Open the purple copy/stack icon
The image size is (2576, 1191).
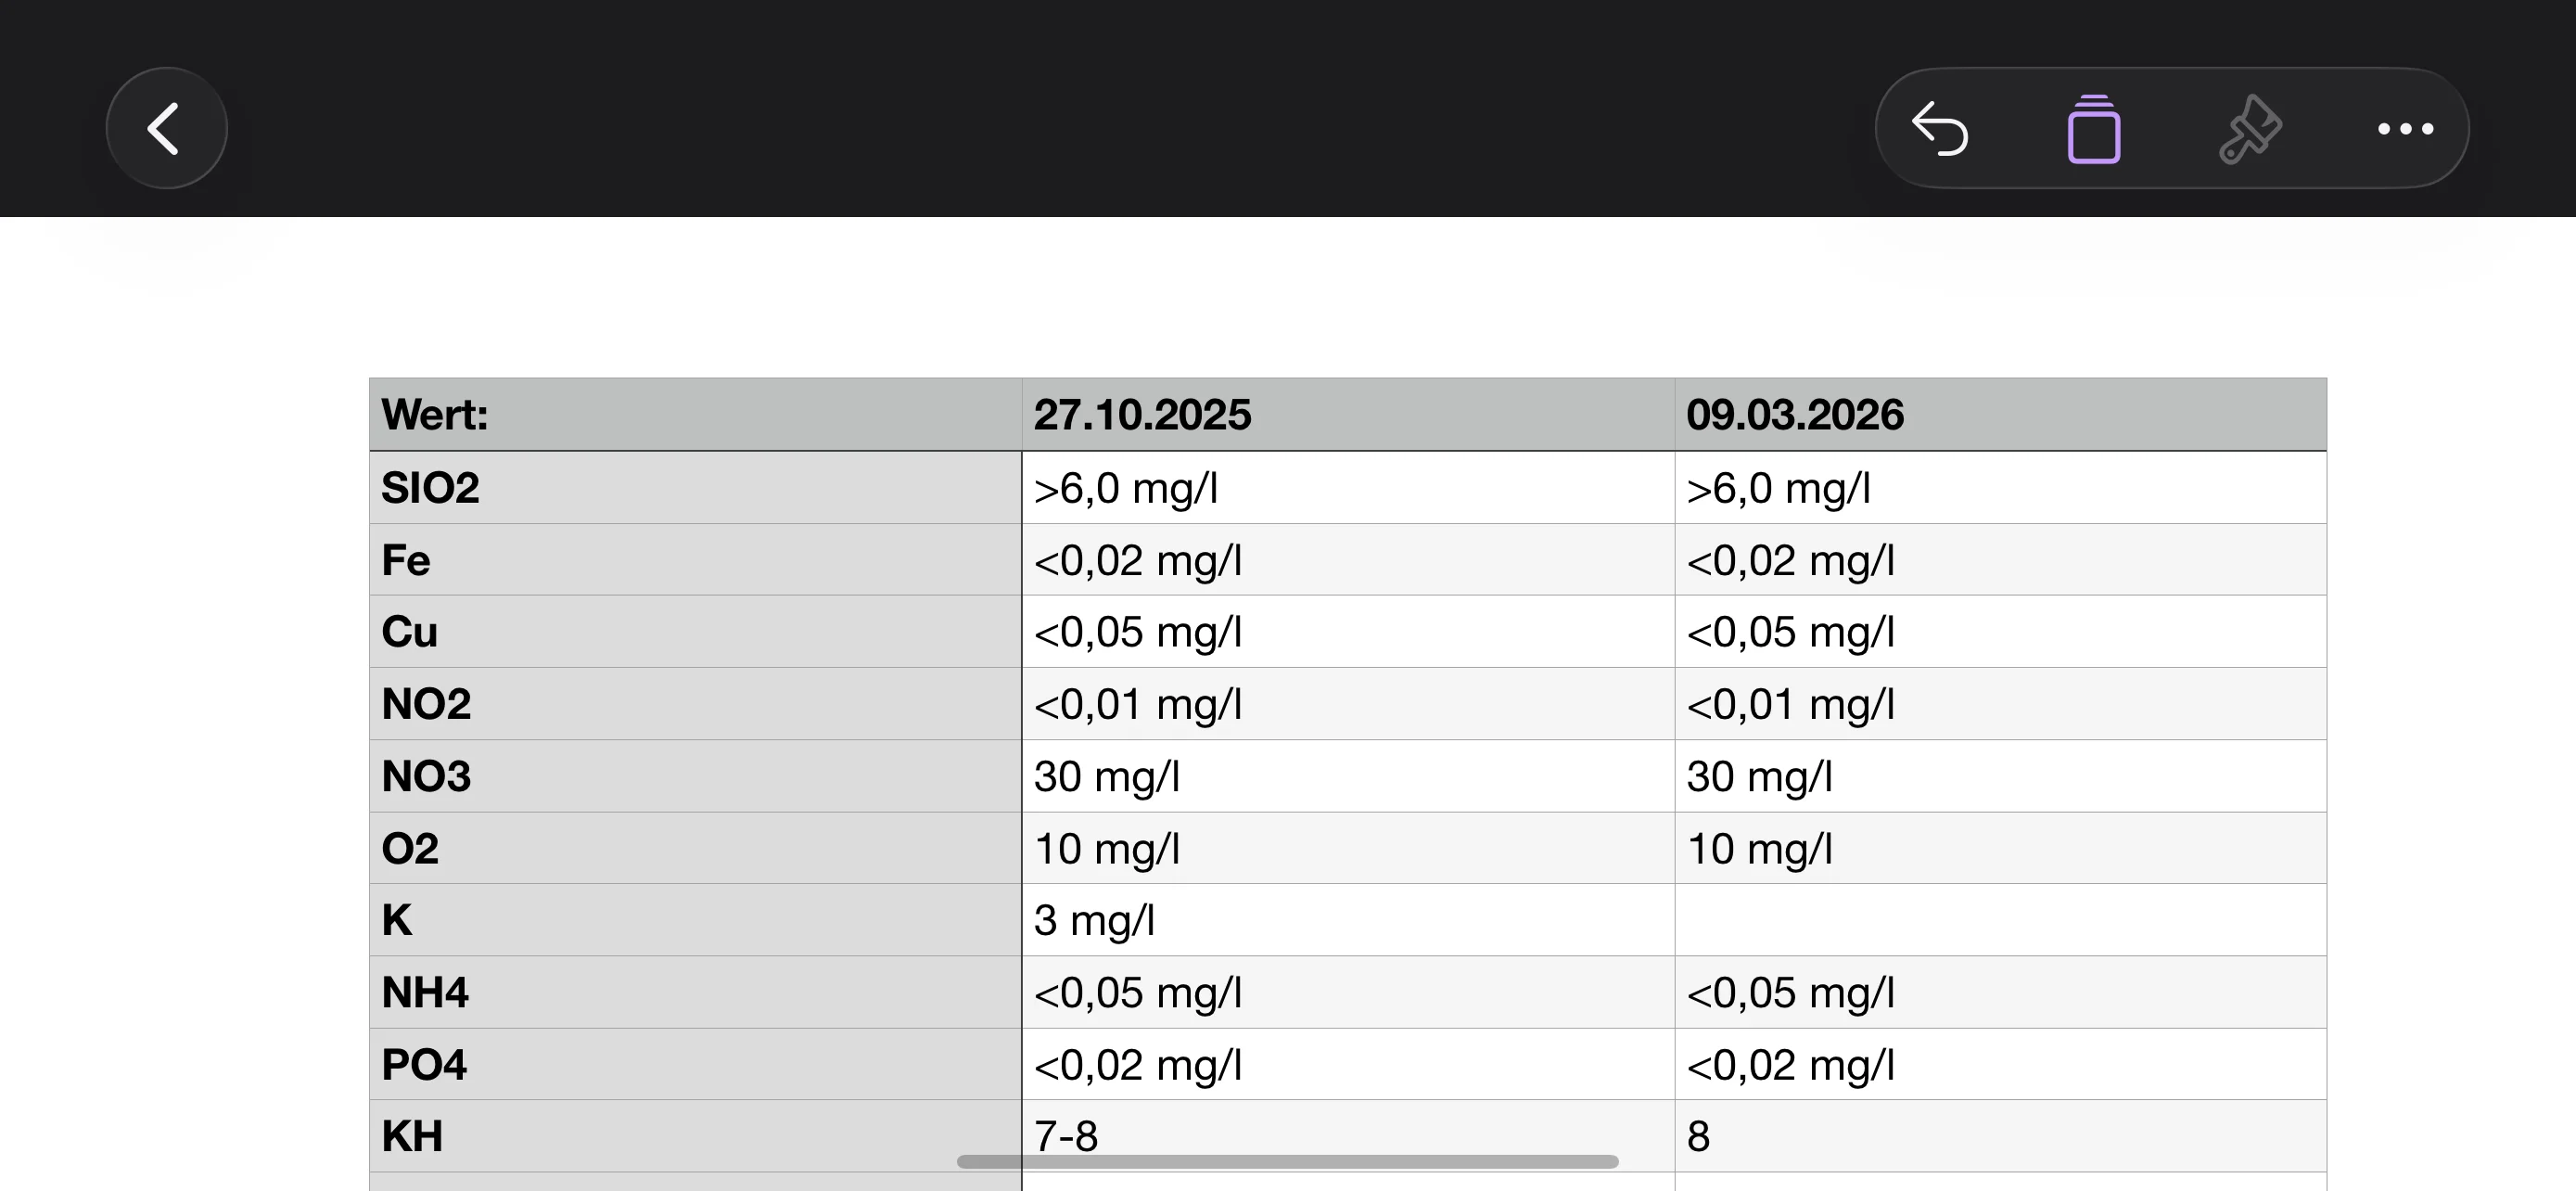[2093, 129]
